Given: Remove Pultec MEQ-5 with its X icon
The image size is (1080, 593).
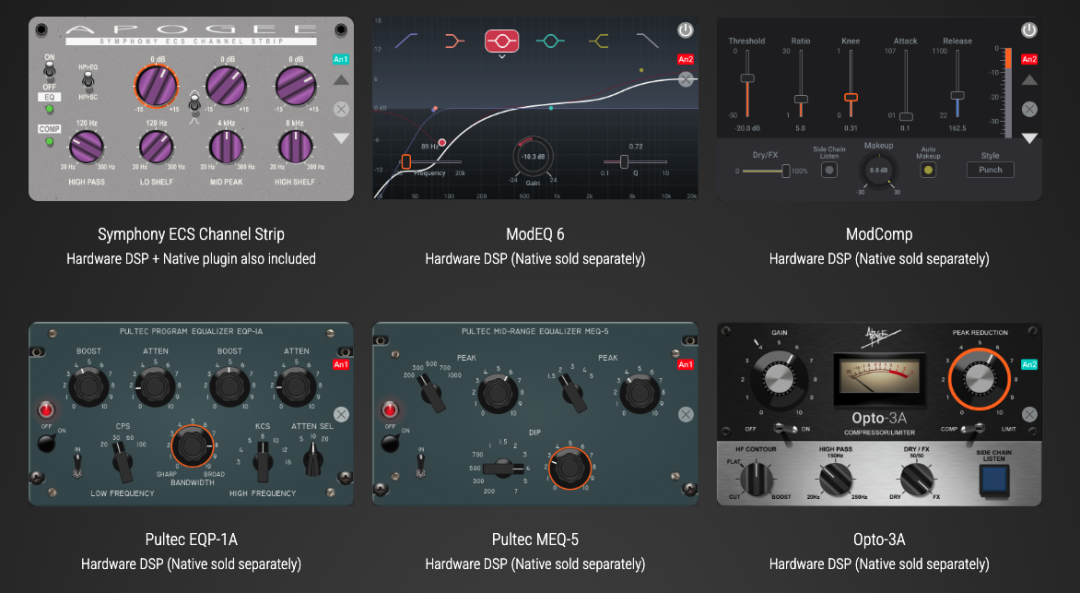Looking at the screenshot, I should click(686, 414).
